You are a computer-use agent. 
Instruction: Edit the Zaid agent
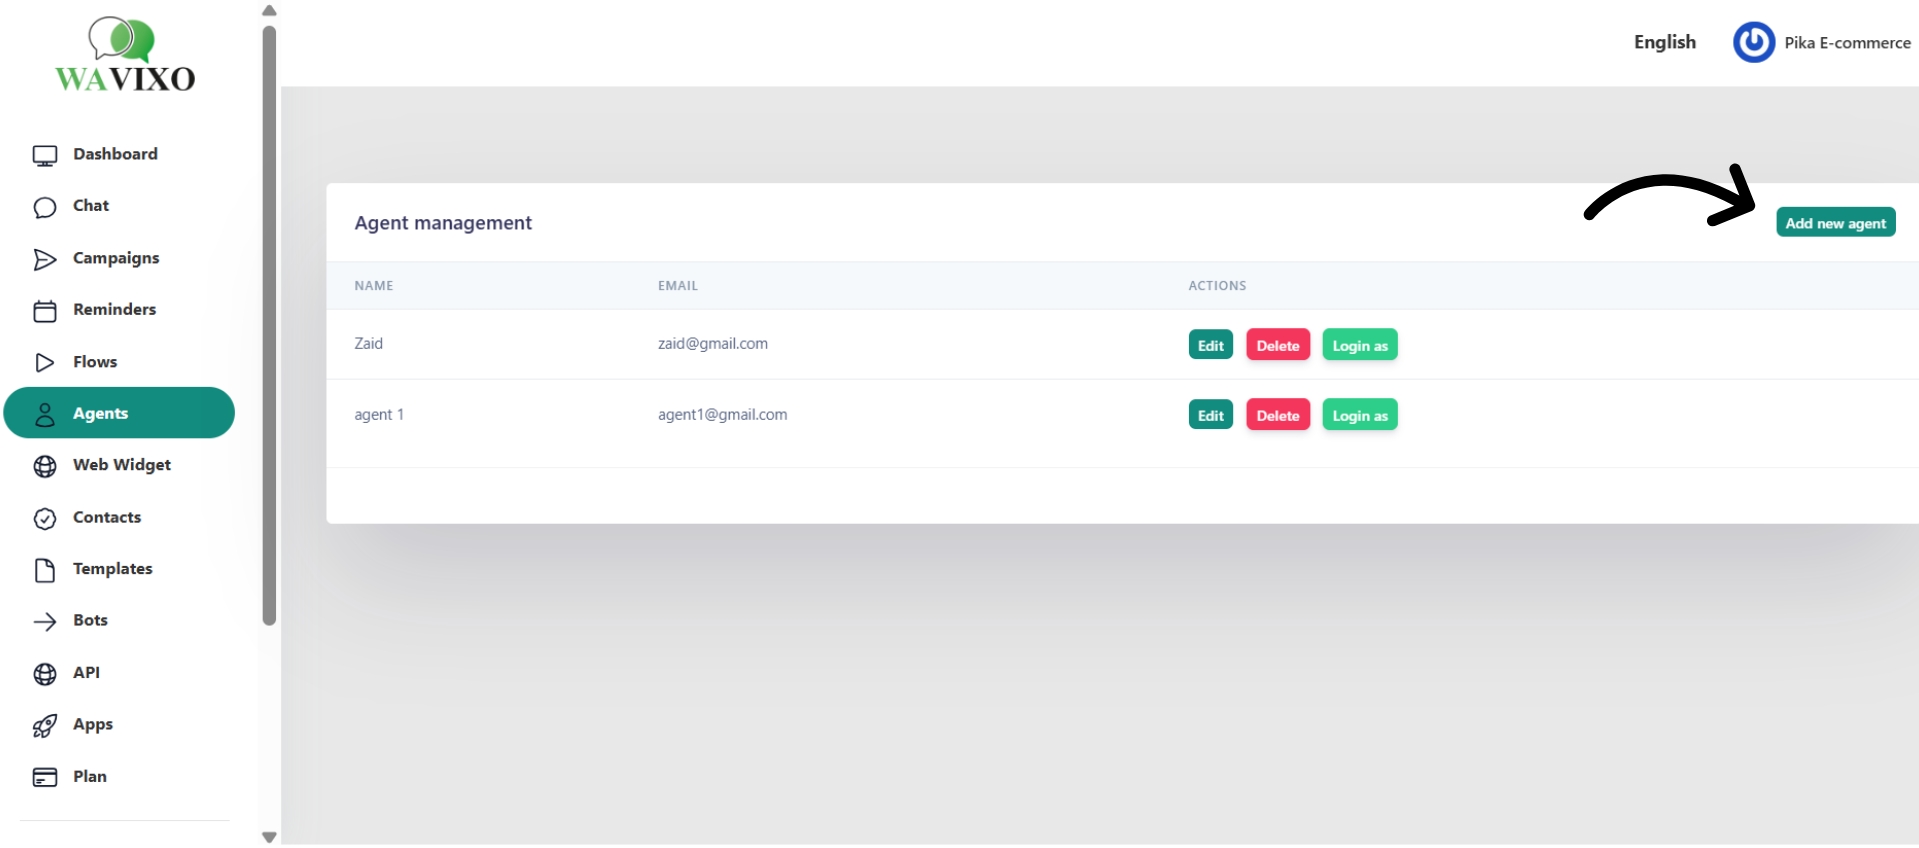[x=1210, y=345]
